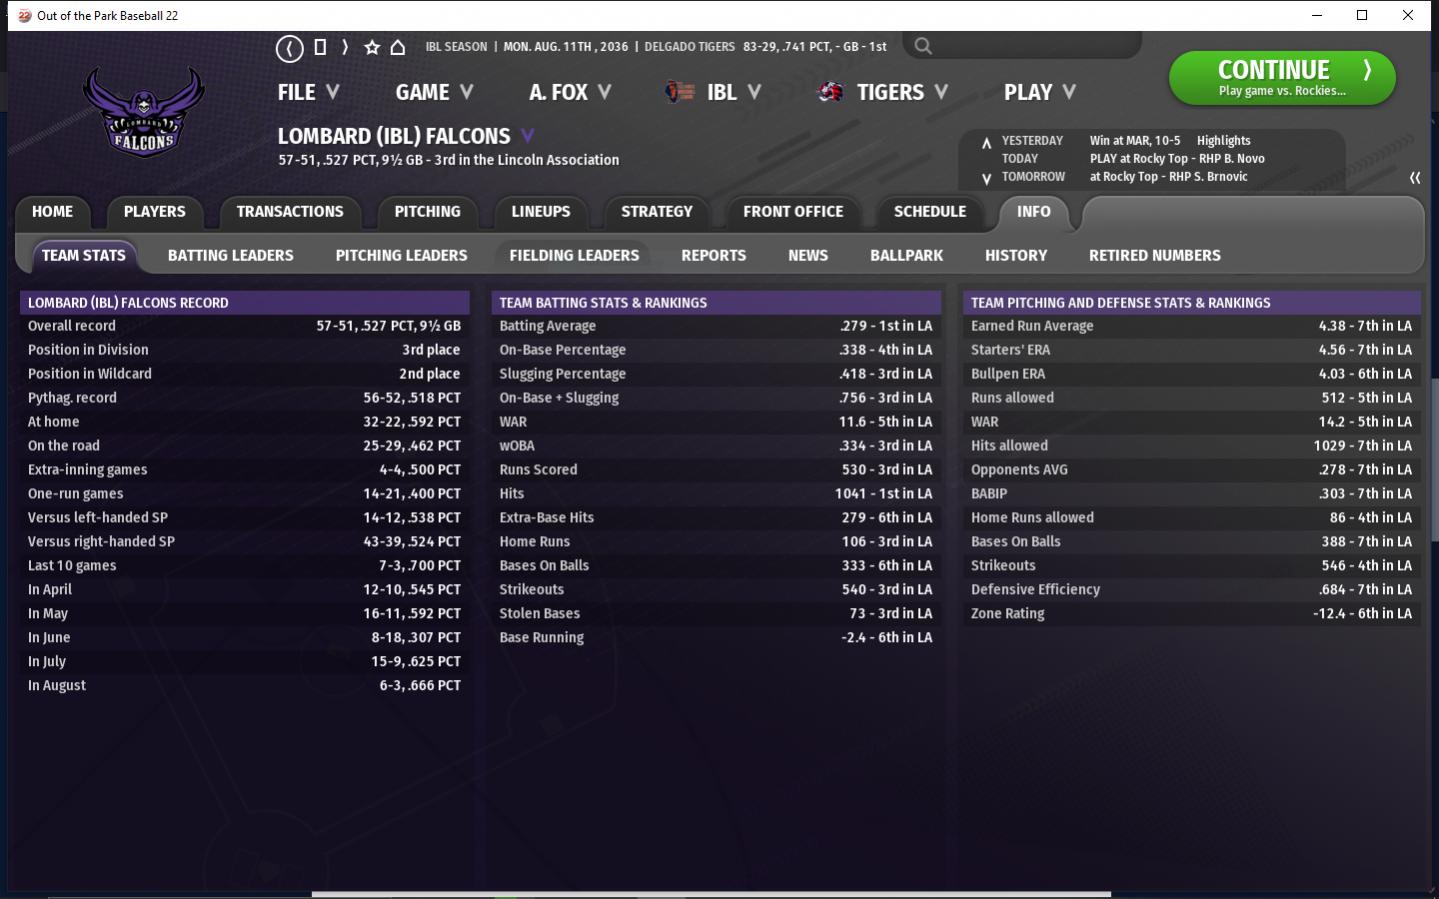Go forward with the right arrow icon
Image resolution: width=1439 pixels, height=899 pixels.
pyautogui.click(x=345, y=47)
